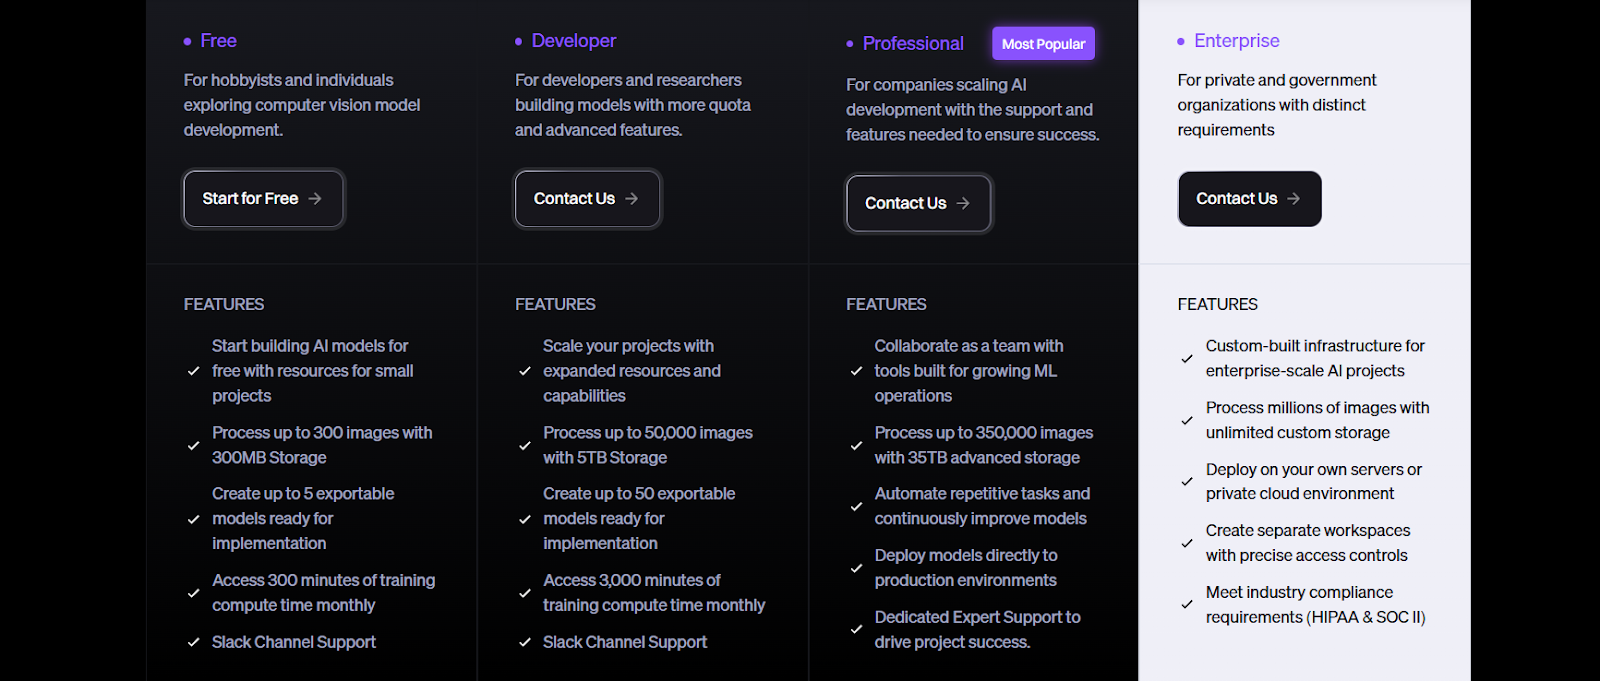Click the Most Popular badge
The image size is (1600, 681).
[x=1043, y=44]
